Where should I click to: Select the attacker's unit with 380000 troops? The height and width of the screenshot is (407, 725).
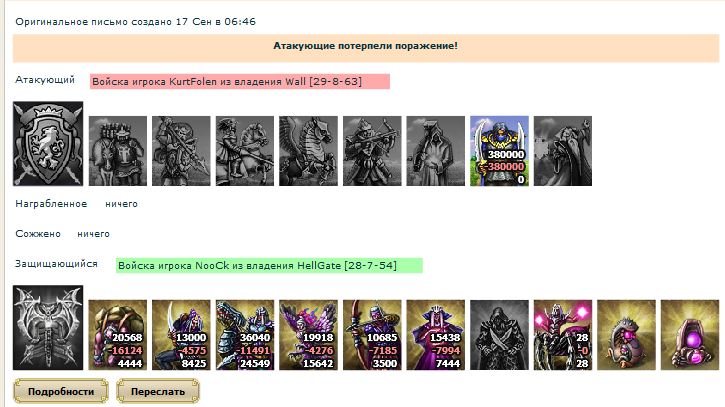499,151
